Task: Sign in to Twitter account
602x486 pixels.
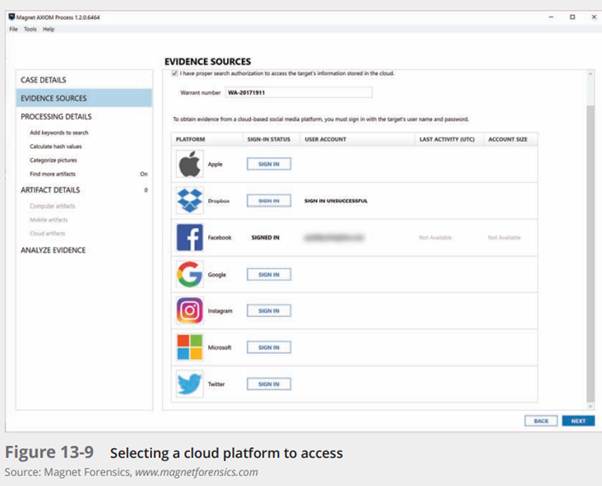Action: pyautogui.click(x=269, y=384)
